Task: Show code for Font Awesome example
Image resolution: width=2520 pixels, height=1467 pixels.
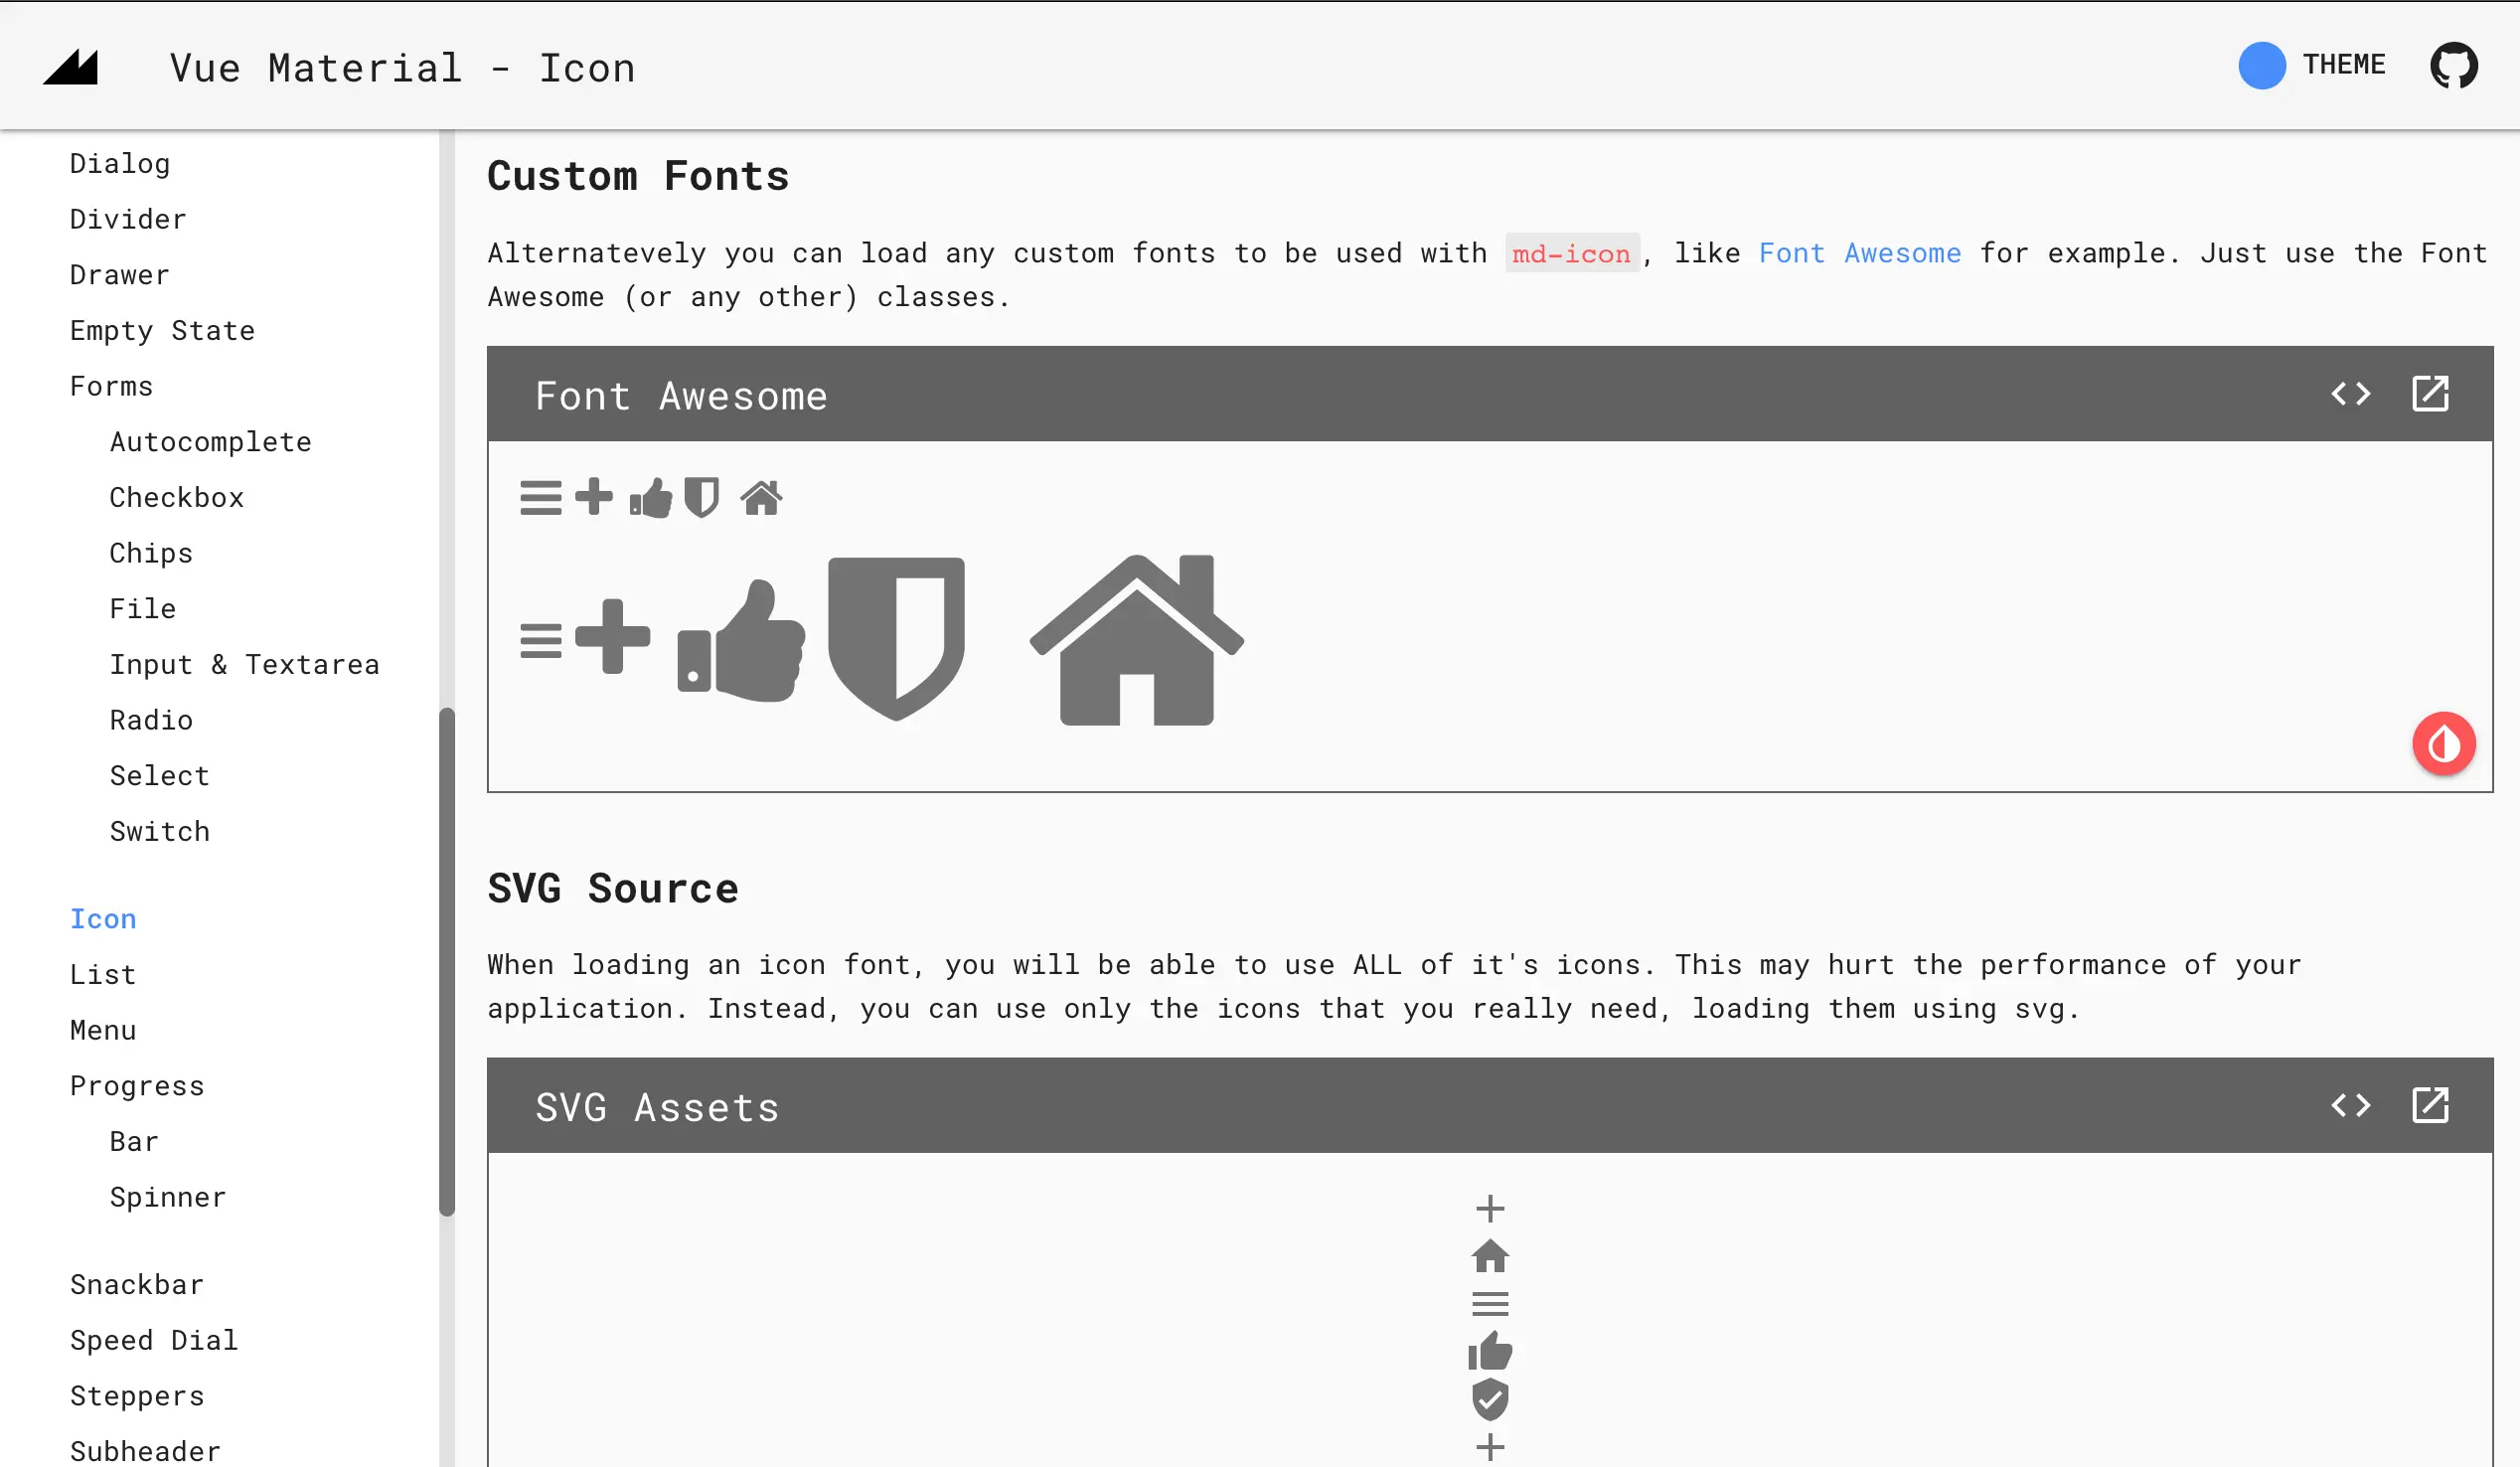Action: [x=2350, y=394]
